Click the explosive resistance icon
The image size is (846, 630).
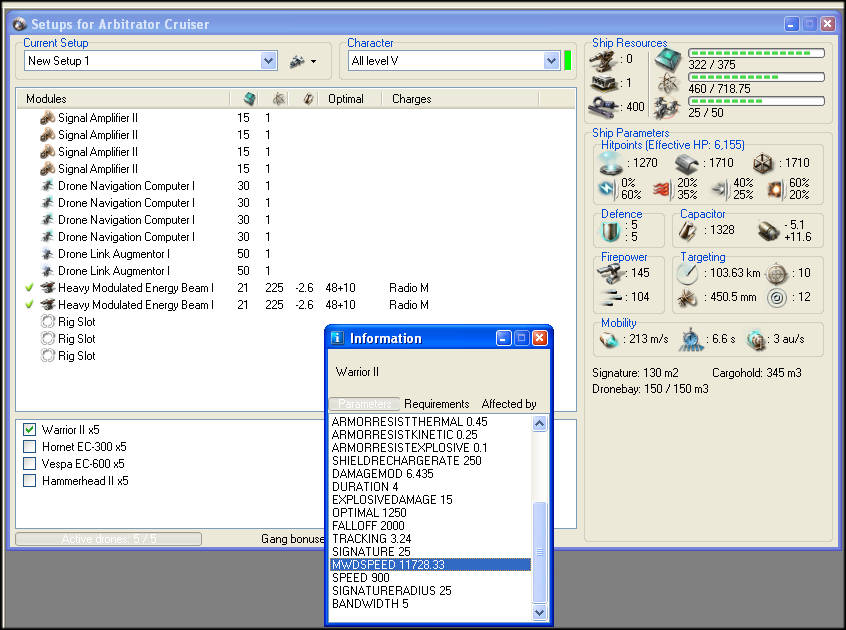[775, 189]
